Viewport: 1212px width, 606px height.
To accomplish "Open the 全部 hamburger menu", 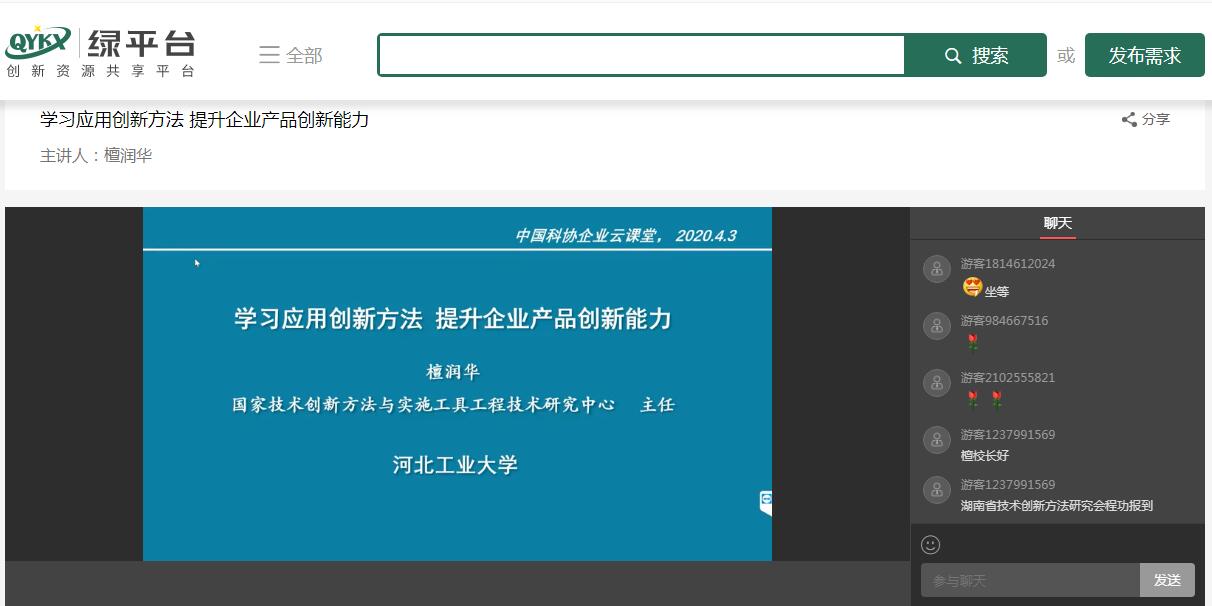I will [x=290, y=55].
